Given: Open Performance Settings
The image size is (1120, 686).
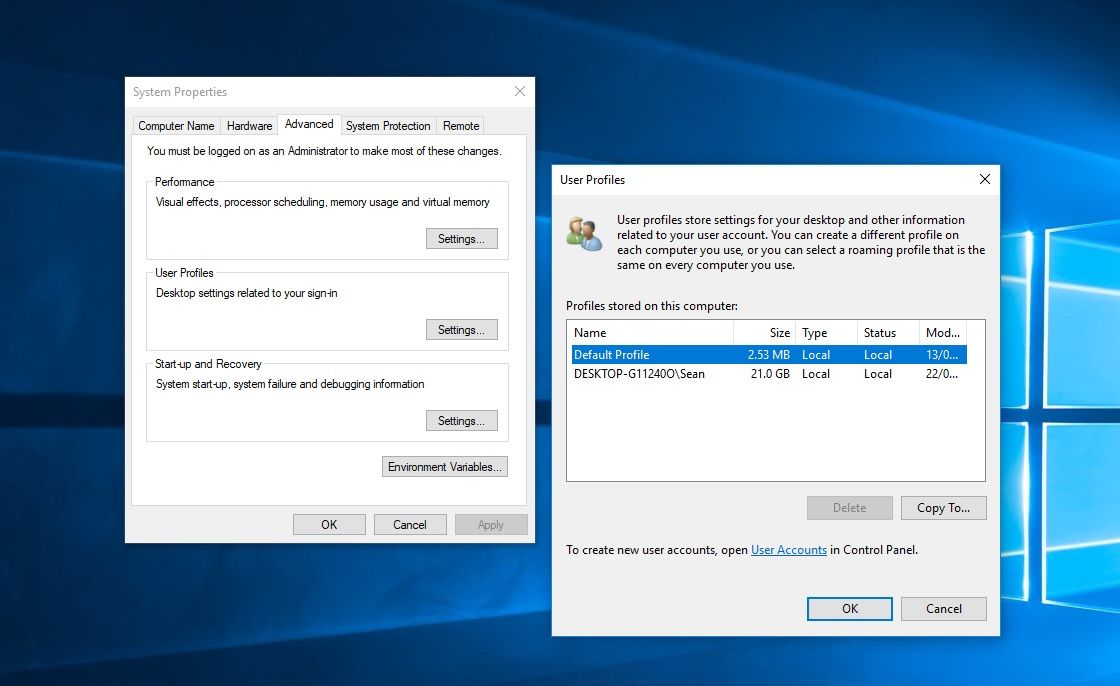Looking at the screenshot, I should (x=461, y=238).
